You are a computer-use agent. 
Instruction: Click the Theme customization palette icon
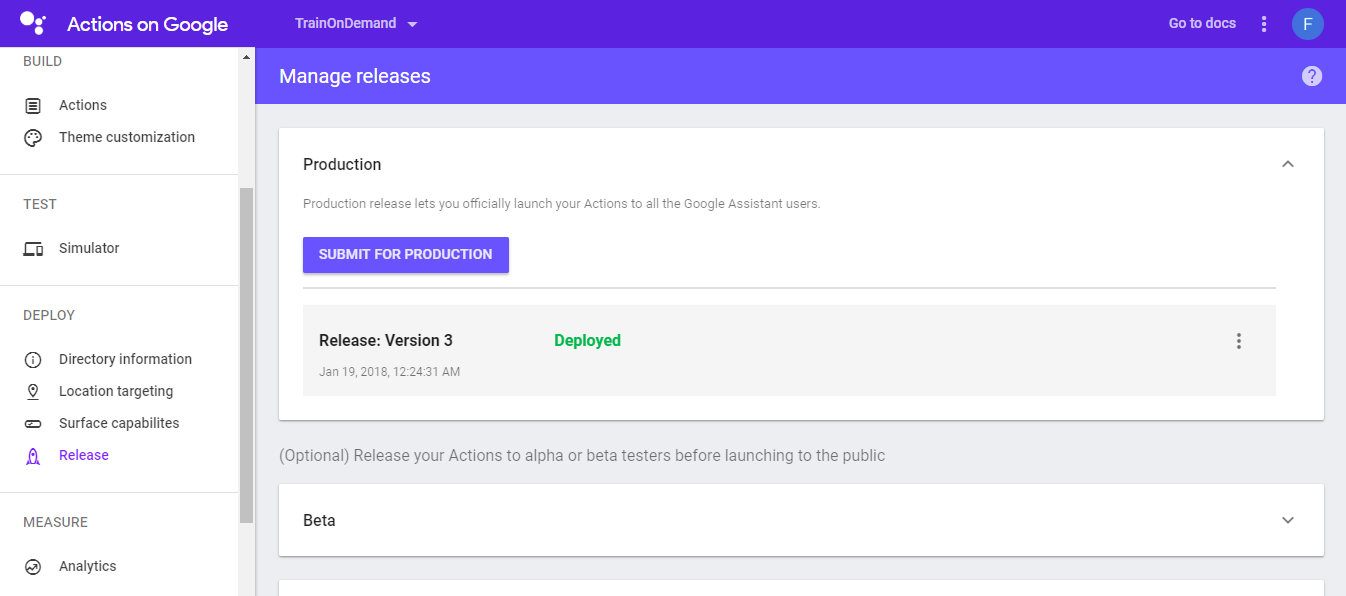click(x=33, y=138)
